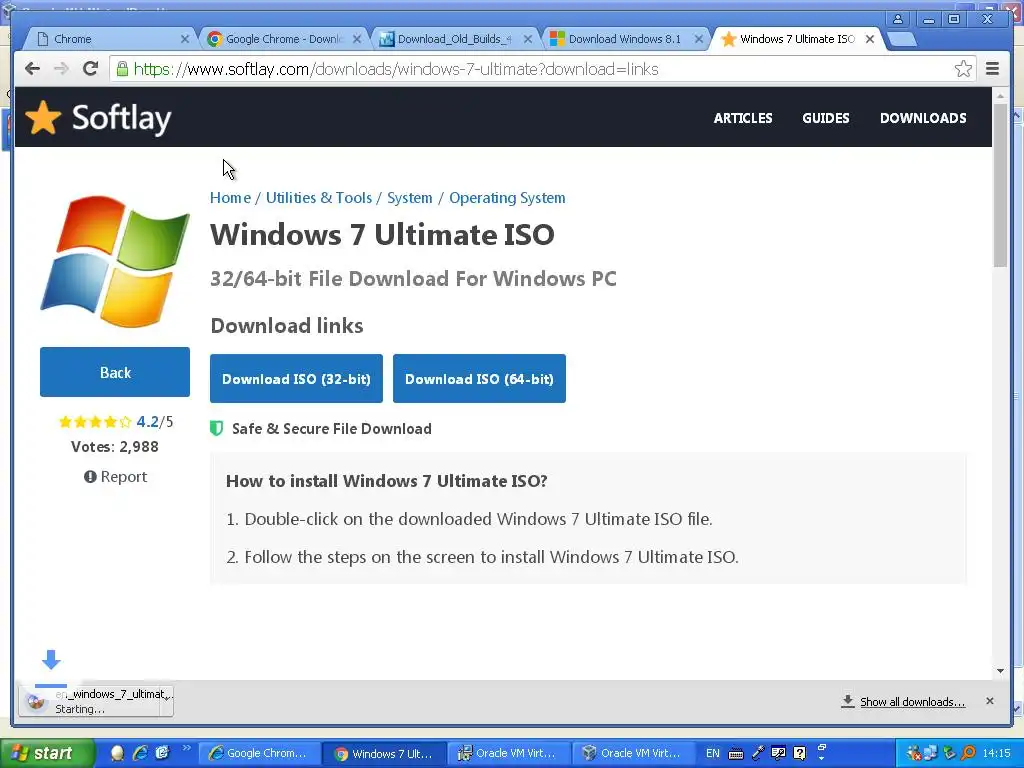Click the blue Back button

click(x=115, y=372)
